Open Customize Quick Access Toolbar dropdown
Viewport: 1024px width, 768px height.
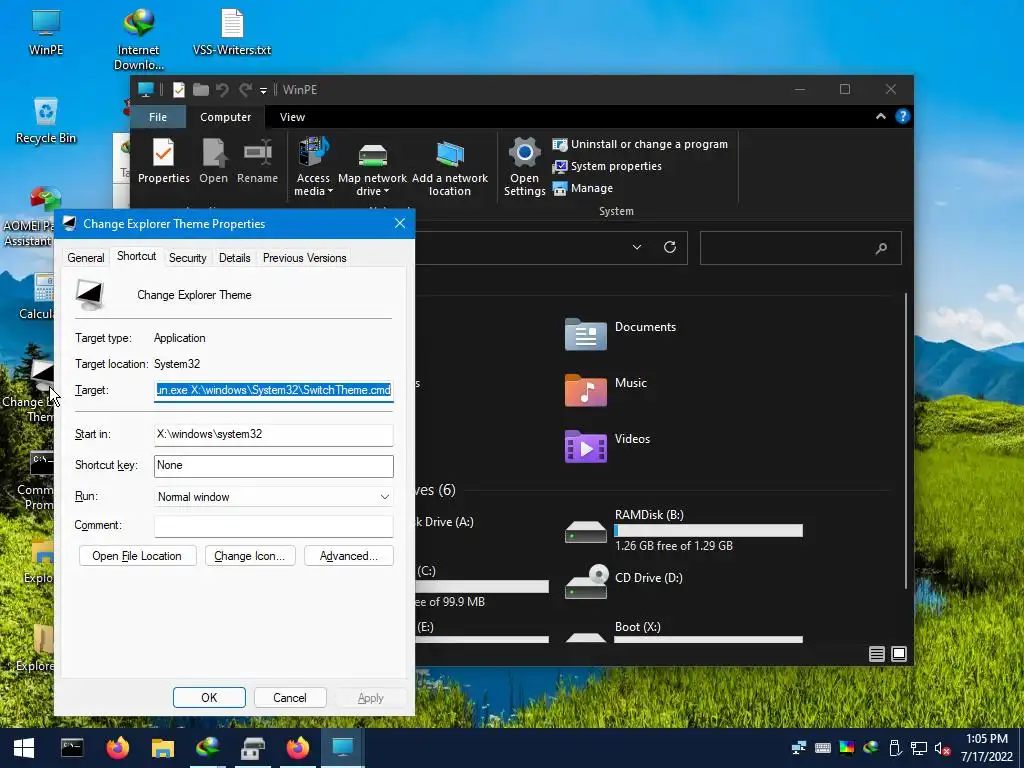tap(263, 91)
